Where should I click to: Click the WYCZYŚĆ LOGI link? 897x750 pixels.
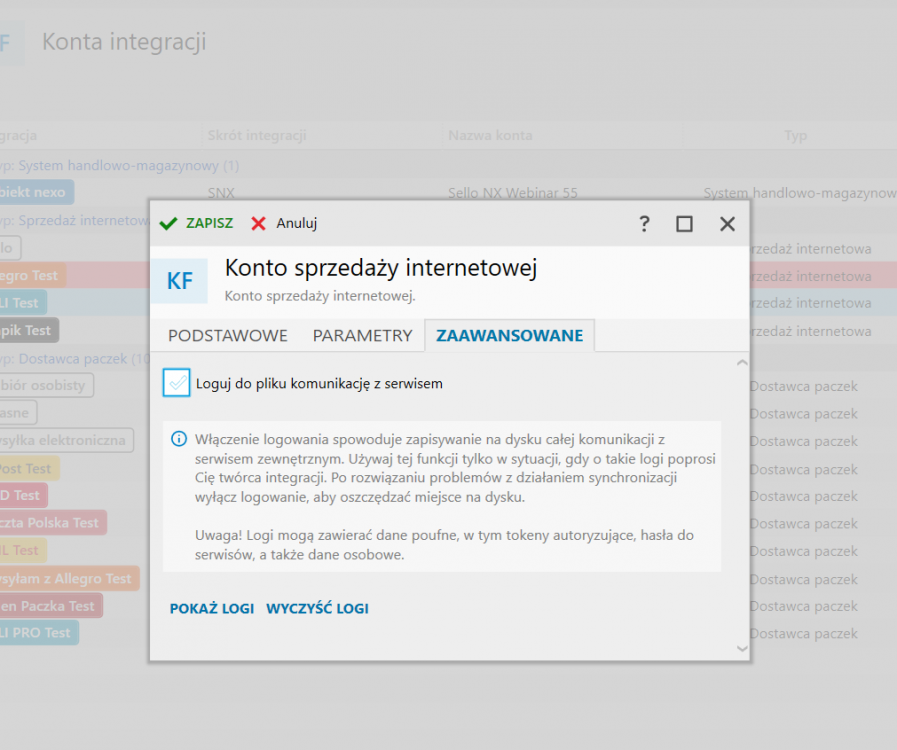(x=317, y=608)
